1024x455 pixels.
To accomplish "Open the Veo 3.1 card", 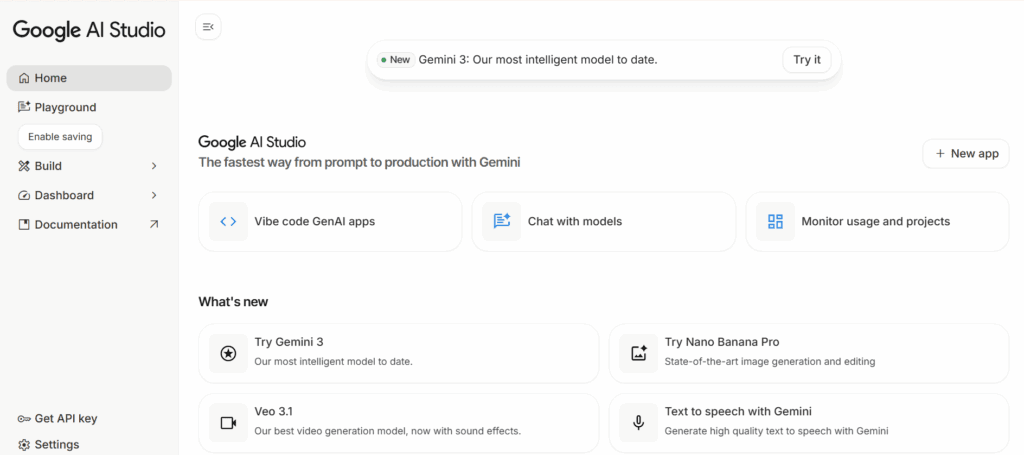I will [x=398, y=423].
